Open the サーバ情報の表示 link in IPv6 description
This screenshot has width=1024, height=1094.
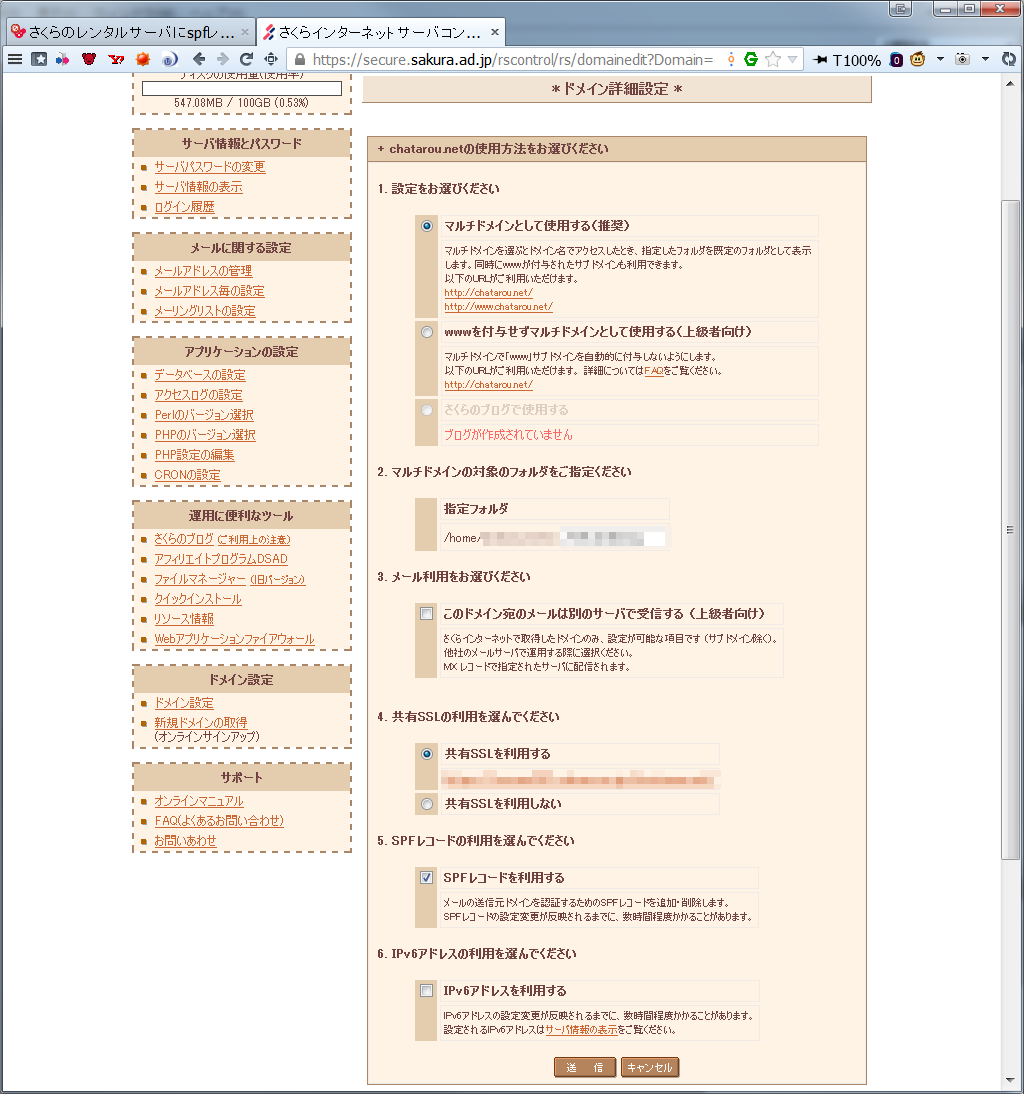point(581,1030)
